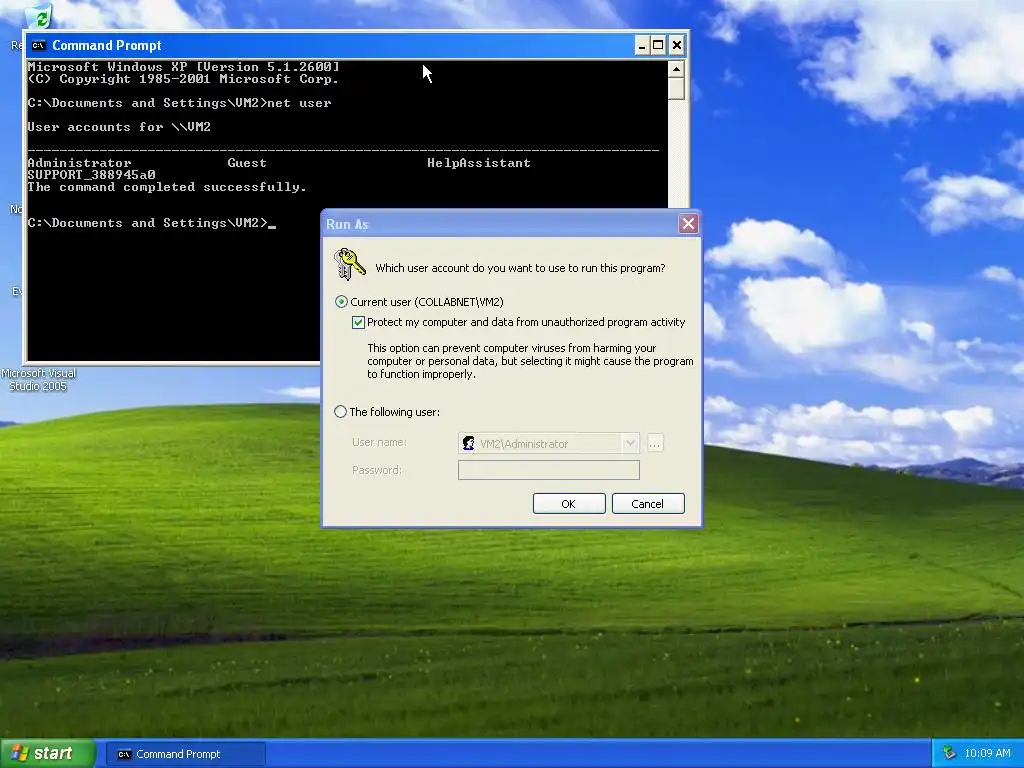1024x768 pixels.
Task: Click the Microsoft Windows XP version line
Action: (x=184, y=67)
